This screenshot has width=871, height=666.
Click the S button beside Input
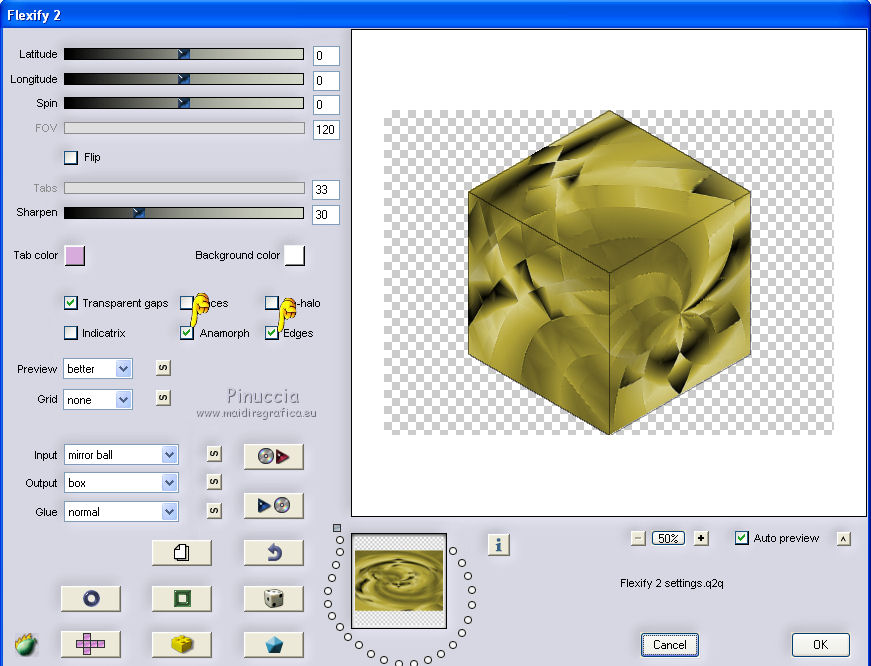click(214, 454)
